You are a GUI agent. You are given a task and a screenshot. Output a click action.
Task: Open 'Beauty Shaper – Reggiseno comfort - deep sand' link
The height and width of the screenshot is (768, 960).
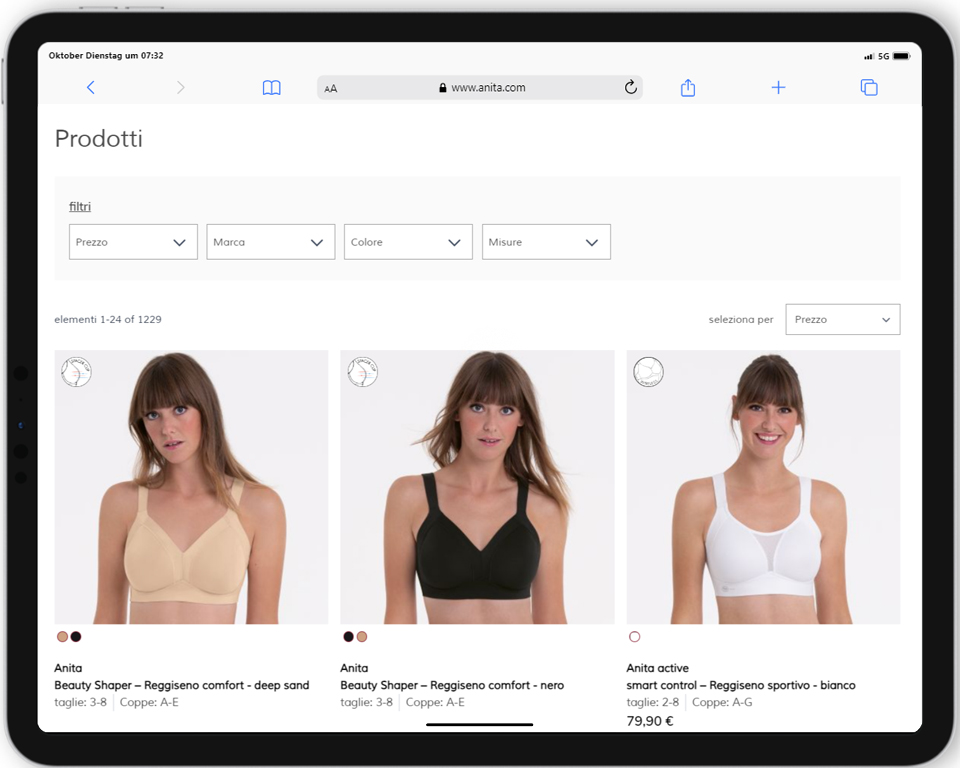tap(182, 685)
